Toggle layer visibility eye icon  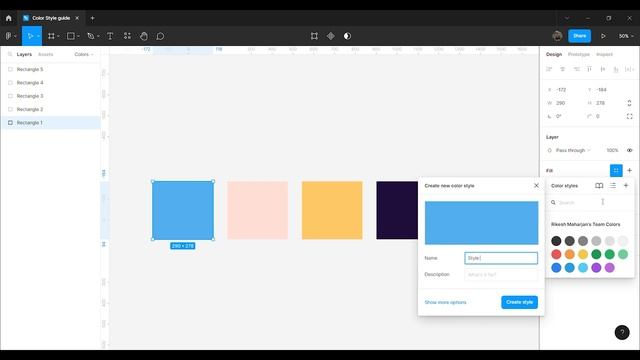pyautogui.click(x=629, y=150)
